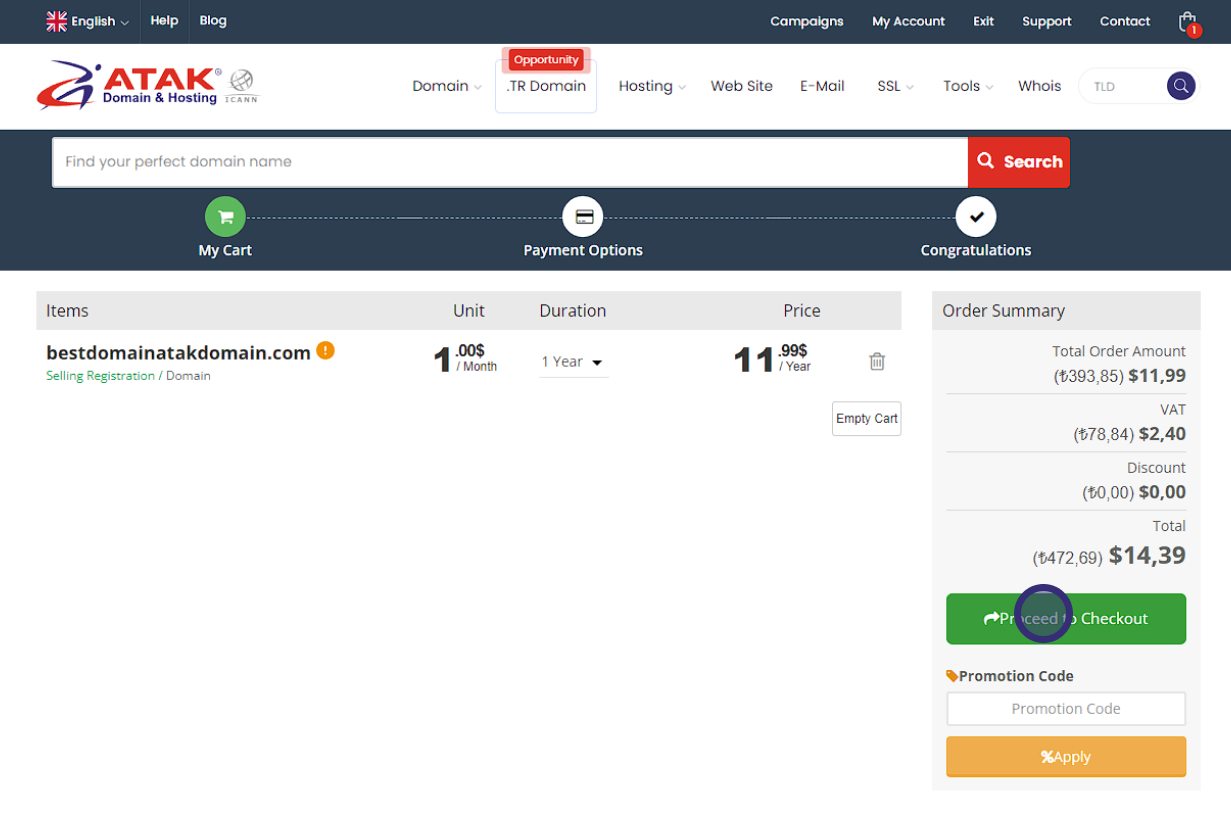Viewport: 1231px width, 815px height.
Task: Open the Help link in top bar
Action: 164,20
